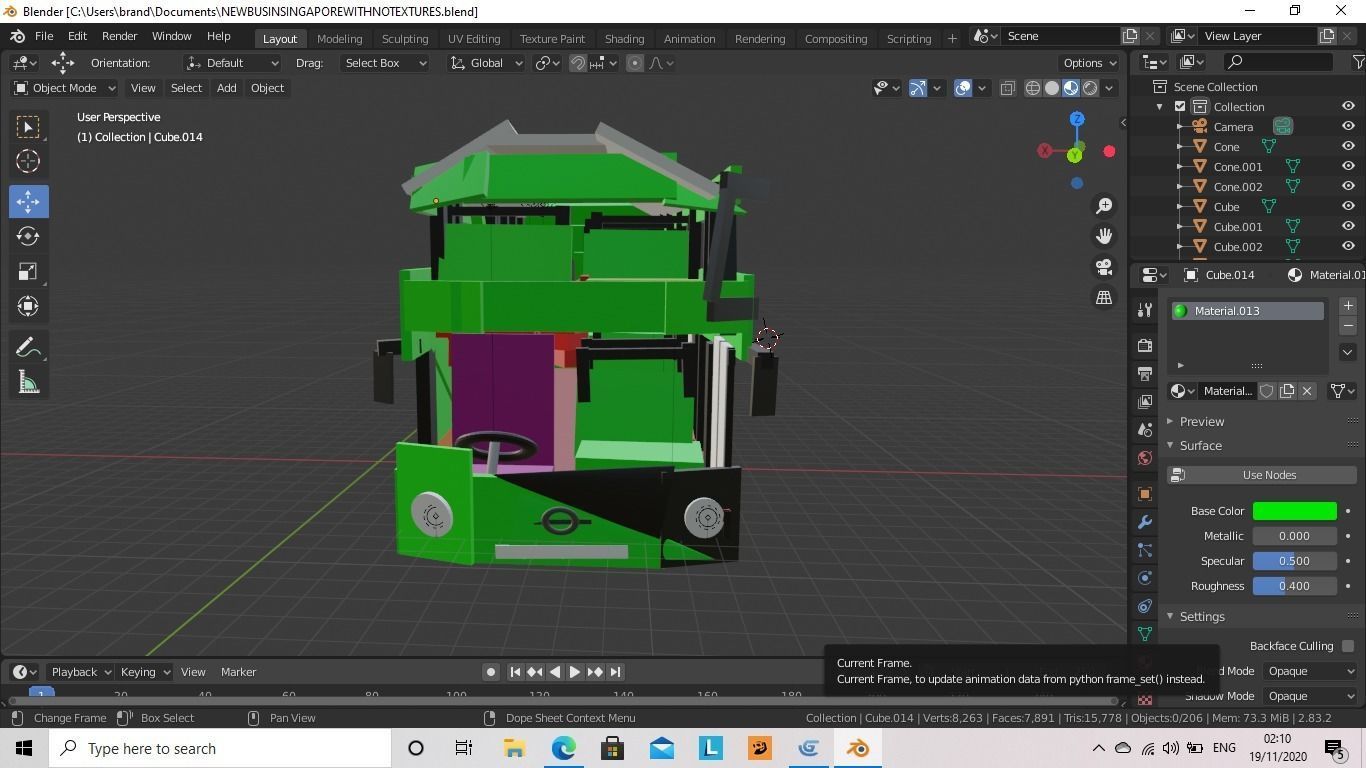
Task: Switch to rendered viewport shading
Action: pos(1090,88)
